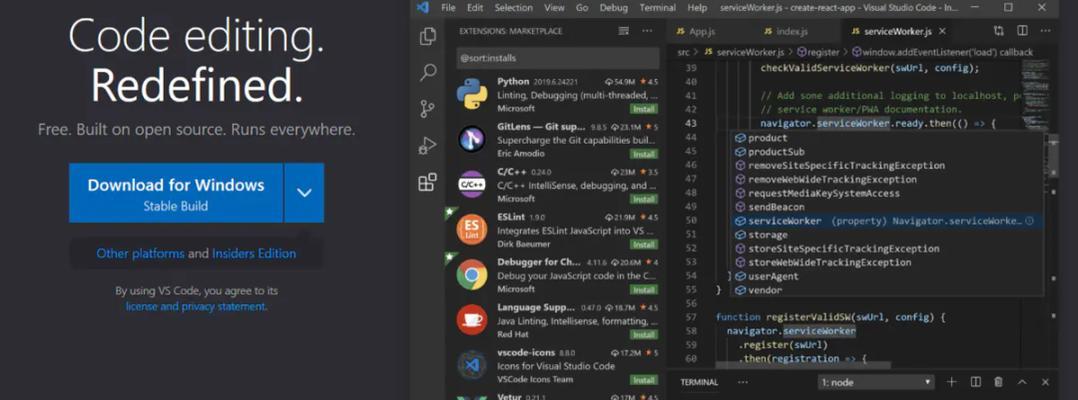Click the Python extension icon
Viewport: 1078px width, 400px height.
coord(472,95)
